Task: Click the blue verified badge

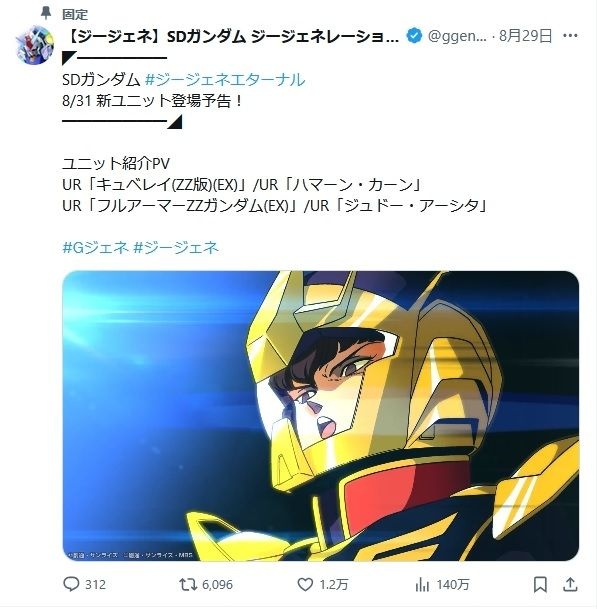Action: point(414,36)
